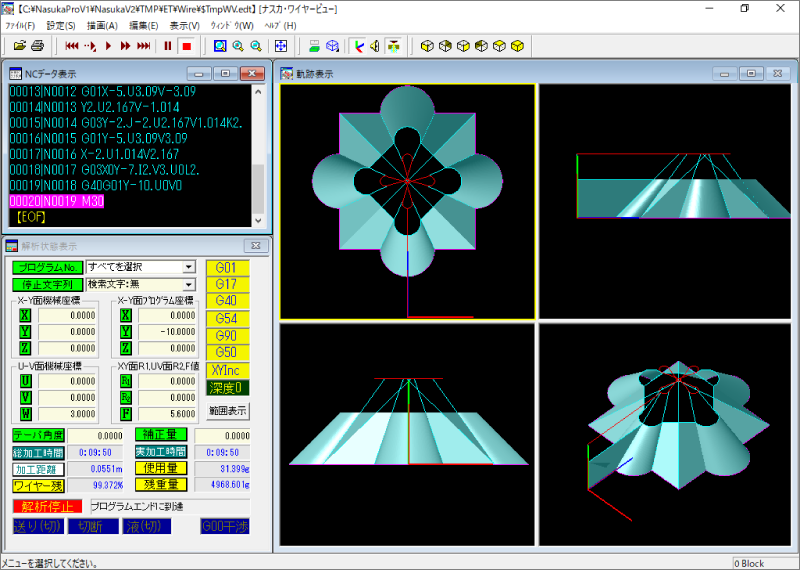Click the F value field 5.6000
Image resolution: width=800 pixels, height=570 pixels.
pos(167,414)
